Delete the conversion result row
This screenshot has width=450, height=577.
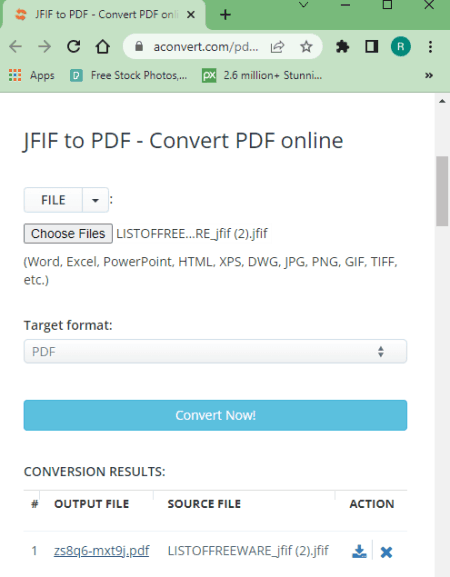point(386,552)
